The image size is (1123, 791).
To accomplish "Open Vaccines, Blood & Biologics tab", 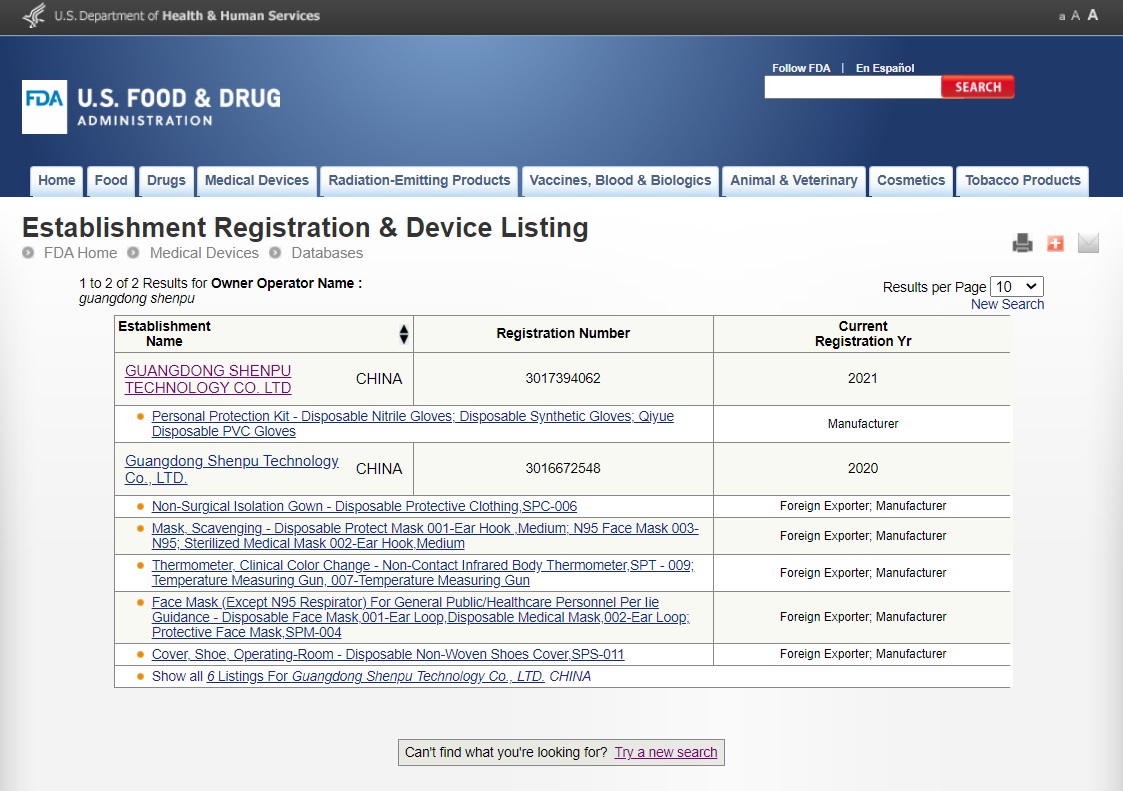I will [x=620, y=181].
